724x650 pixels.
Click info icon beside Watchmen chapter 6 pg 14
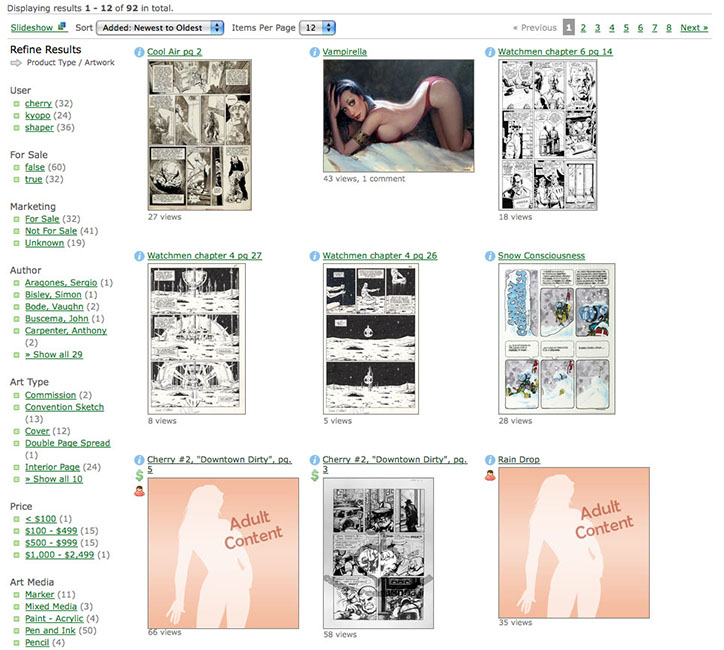click(490, 52)
